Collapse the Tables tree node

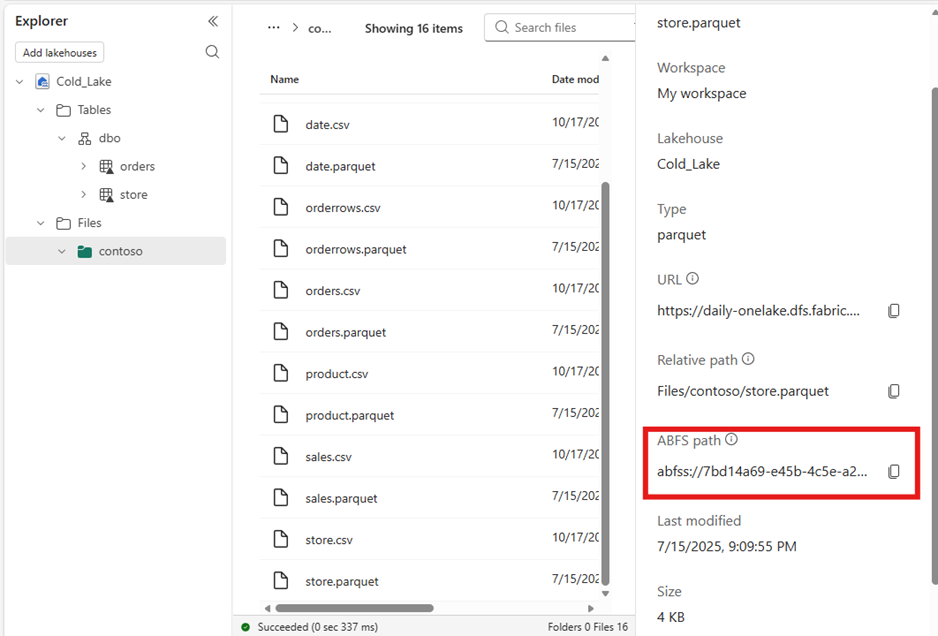tap(39, 109)
